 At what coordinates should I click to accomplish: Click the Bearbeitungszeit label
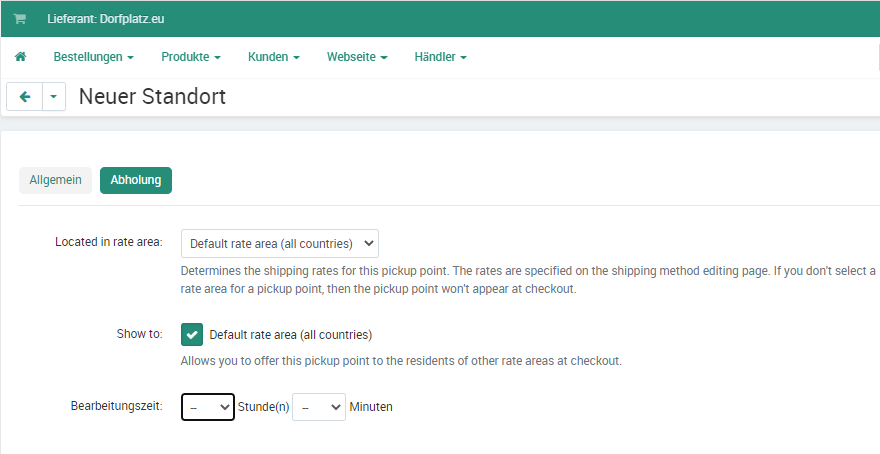click(117, 406)
